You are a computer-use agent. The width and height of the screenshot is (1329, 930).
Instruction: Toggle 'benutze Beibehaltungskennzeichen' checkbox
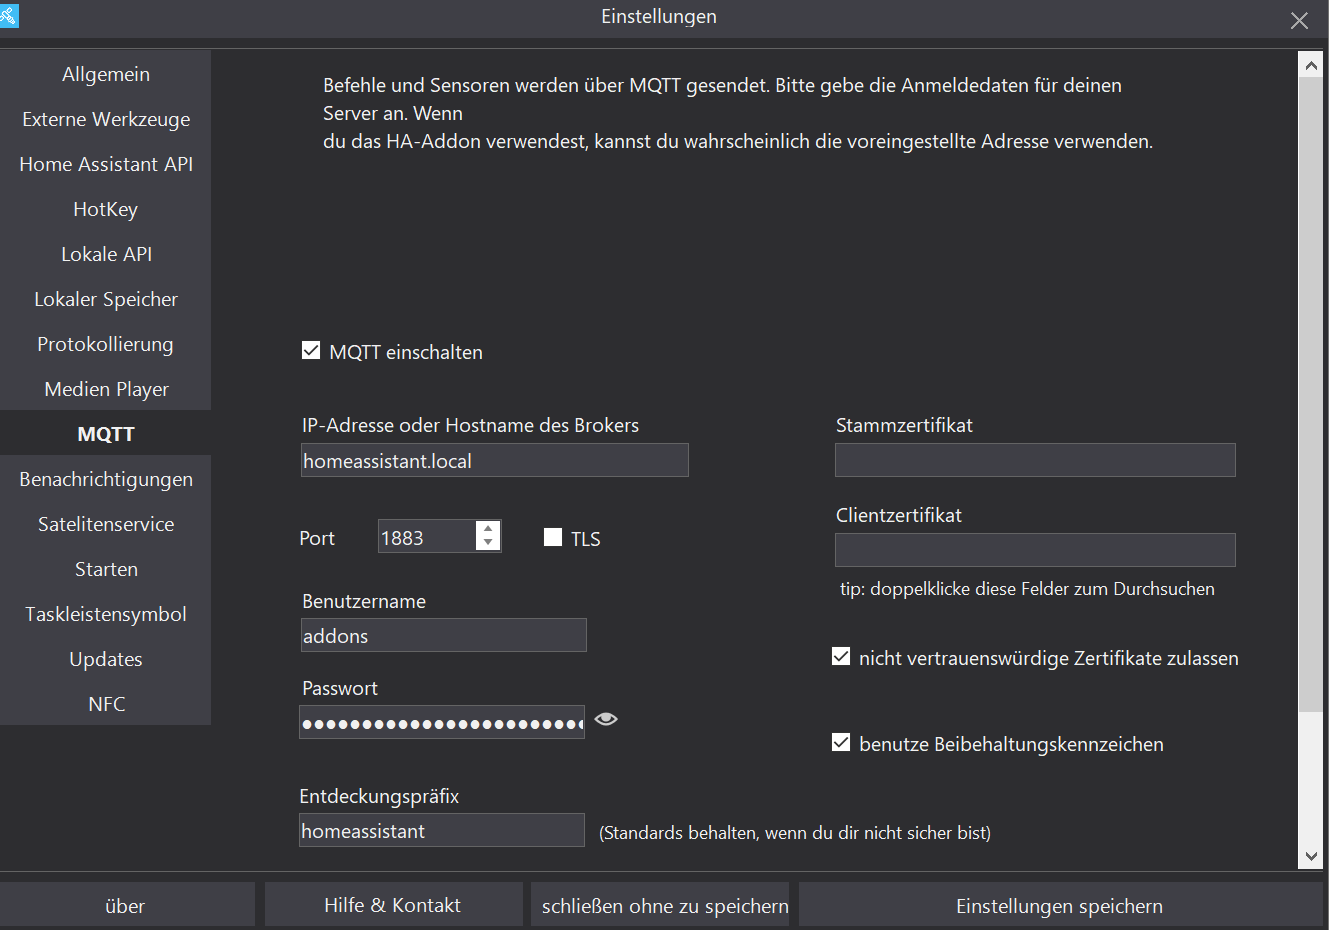[x=841, y=743]
